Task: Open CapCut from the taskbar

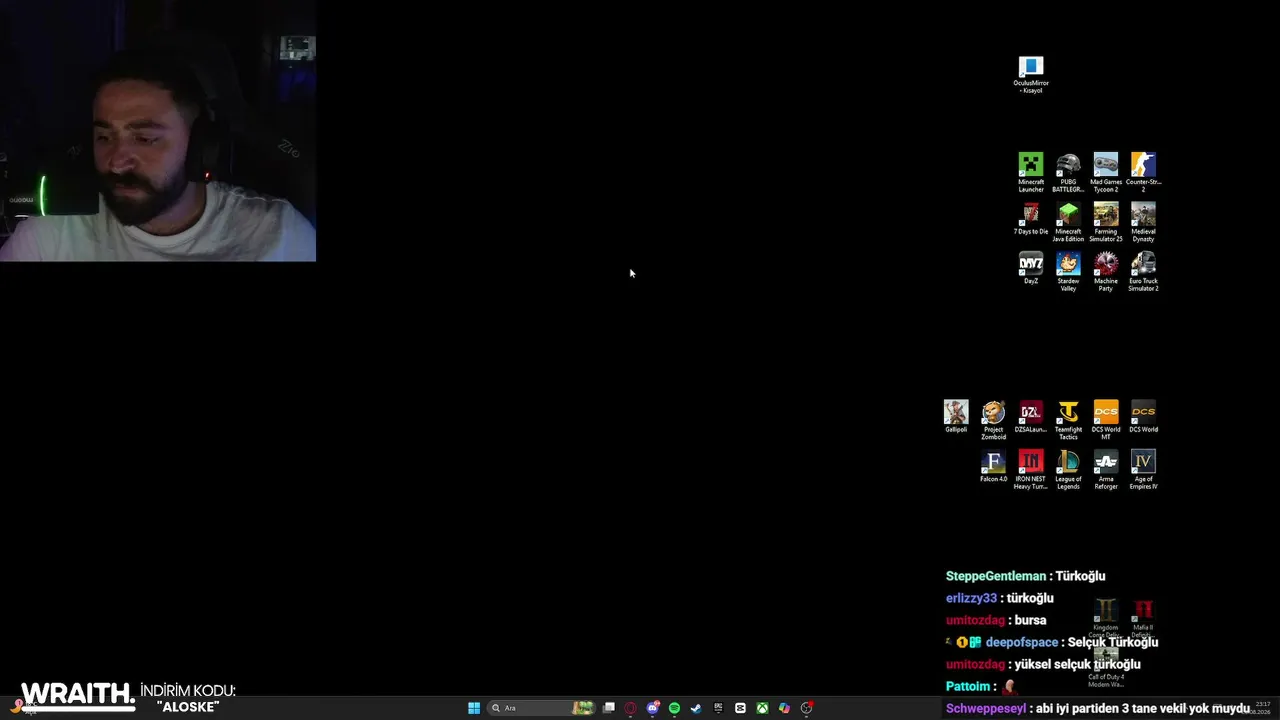Action: 740,708
